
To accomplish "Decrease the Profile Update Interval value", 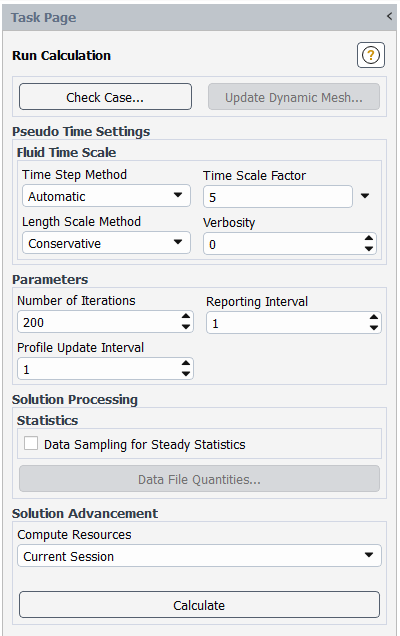I will tap(186, 374).
